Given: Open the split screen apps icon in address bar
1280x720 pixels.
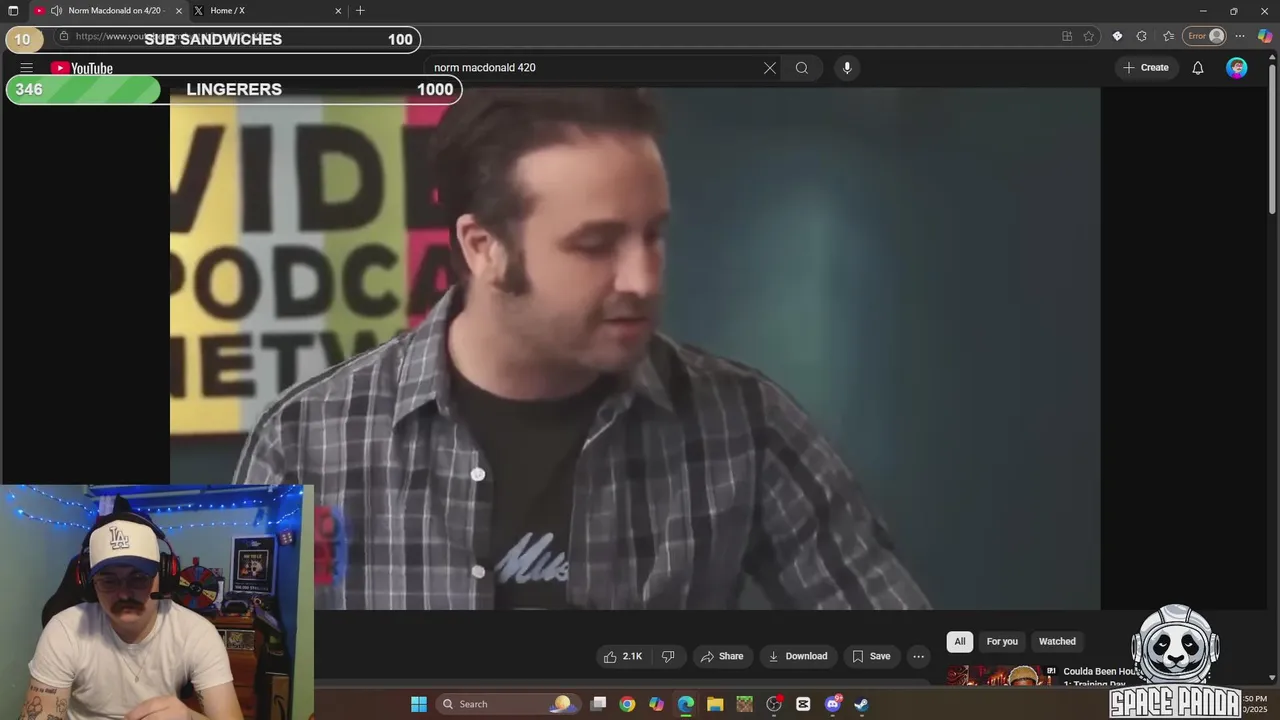Looking at the screenshot, I should (1067, 36).
